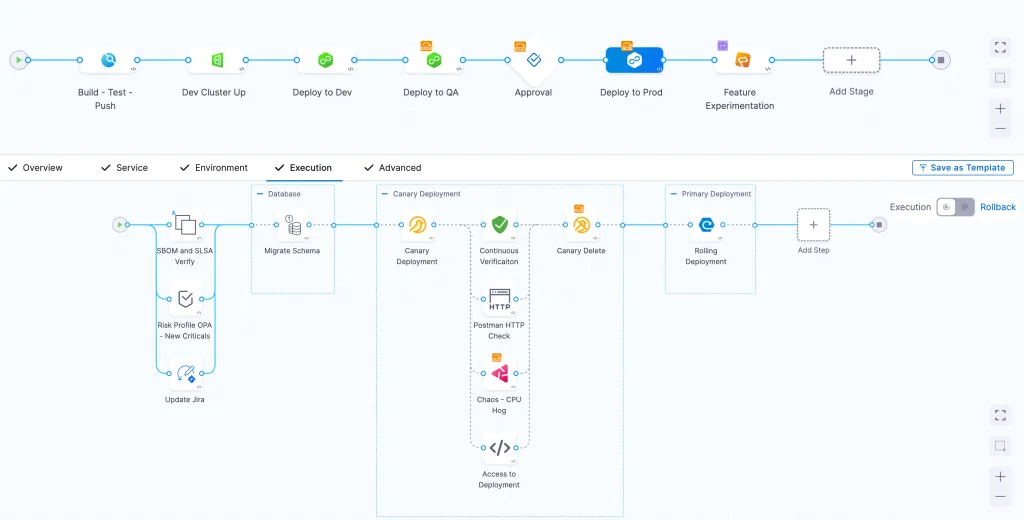1024x520 pixels.
Task: Open the Rolling Deployment step
Action: (706, 225)
